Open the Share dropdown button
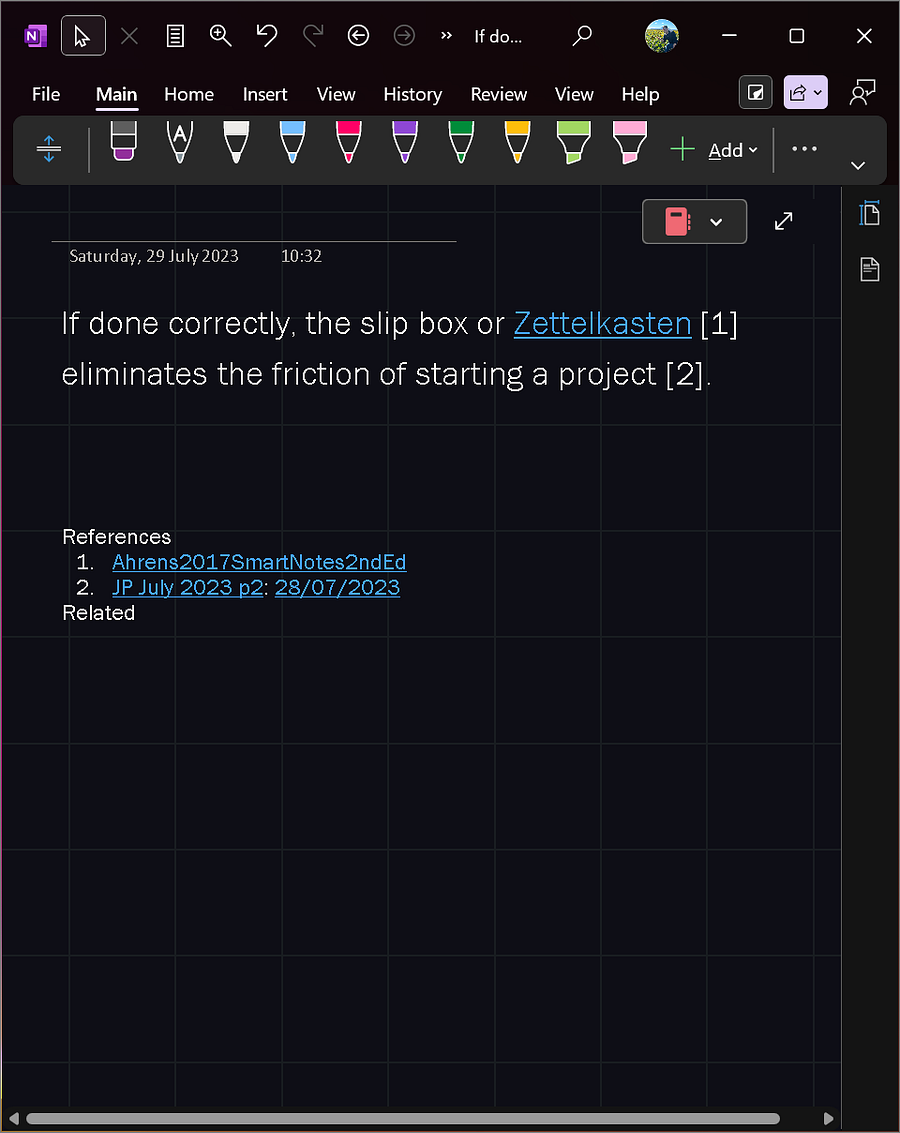The height and width of the screenshot is (1133, 900). (x=805, y=92)
